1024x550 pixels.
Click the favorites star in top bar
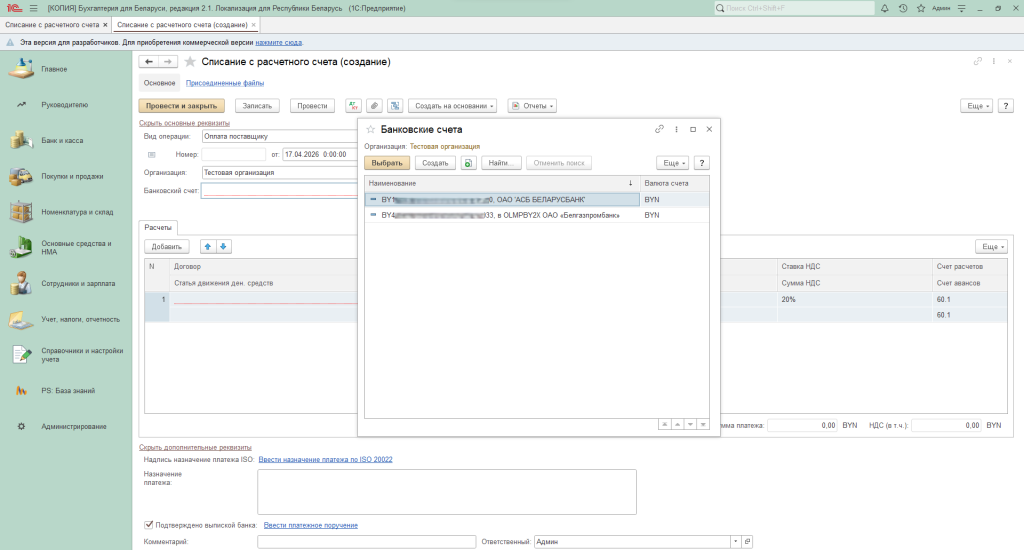919,8
